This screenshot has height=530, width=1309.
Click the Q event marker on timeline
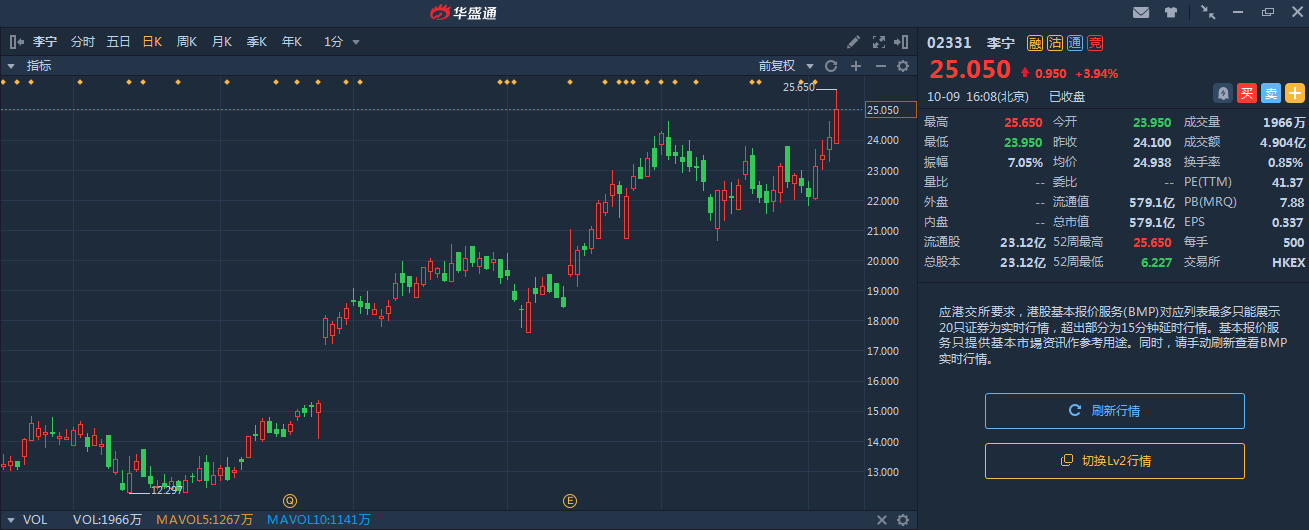[291, 500]
